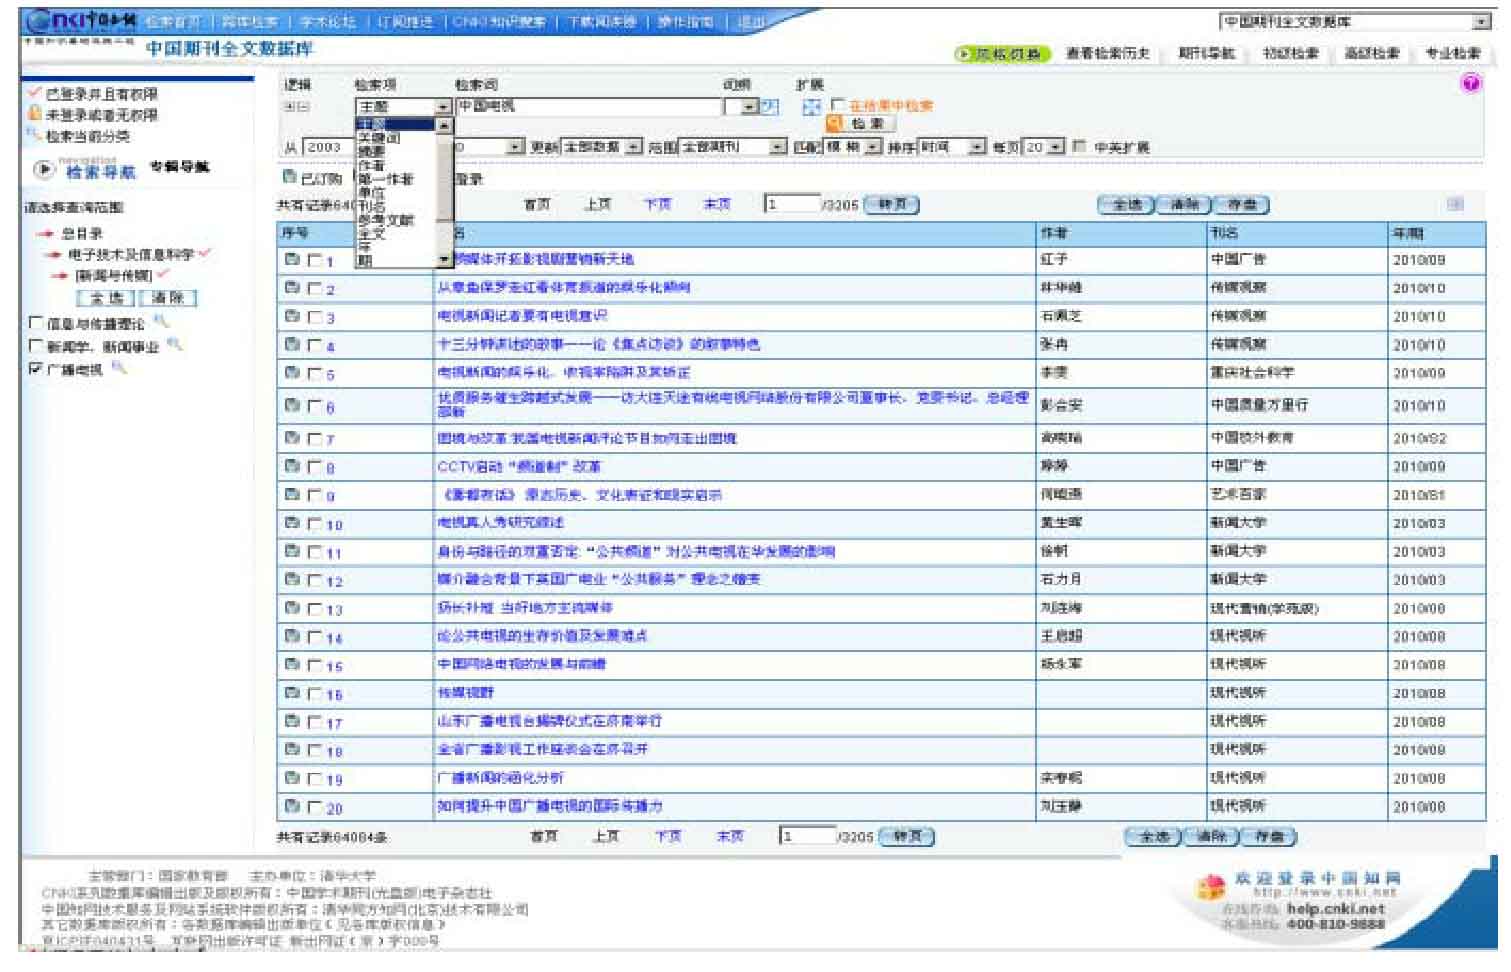The image size is (1511, 972).
Task: Click the save icon in result row 15
Action: pyautogui.click(x=292, y=664)
